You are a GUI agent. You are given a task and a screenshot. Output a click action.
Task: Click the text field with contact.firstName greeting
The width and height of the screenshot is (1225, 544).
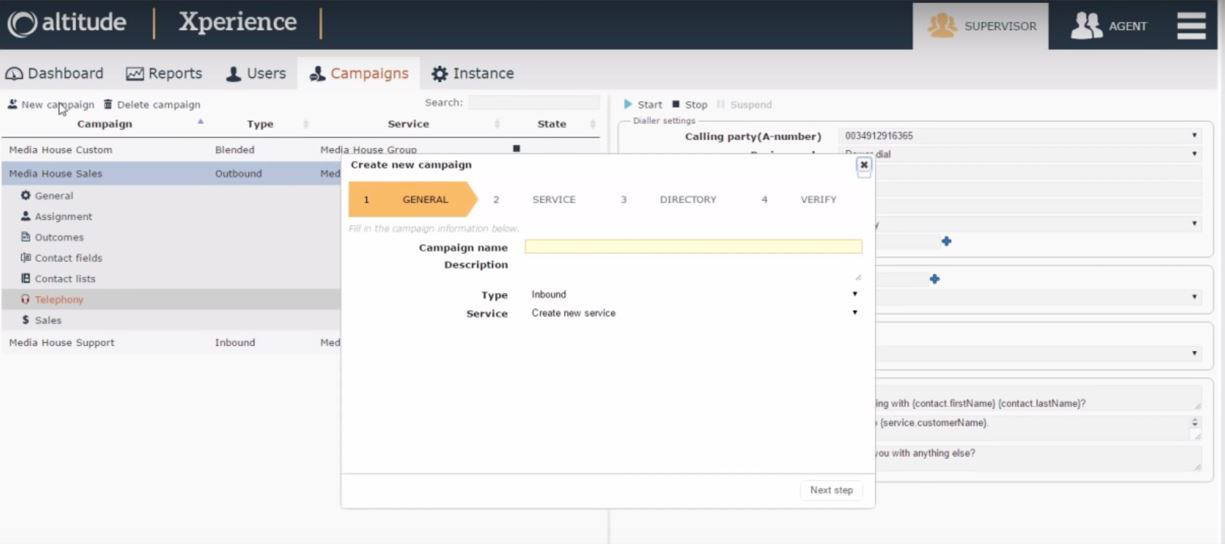(1038, 399)
